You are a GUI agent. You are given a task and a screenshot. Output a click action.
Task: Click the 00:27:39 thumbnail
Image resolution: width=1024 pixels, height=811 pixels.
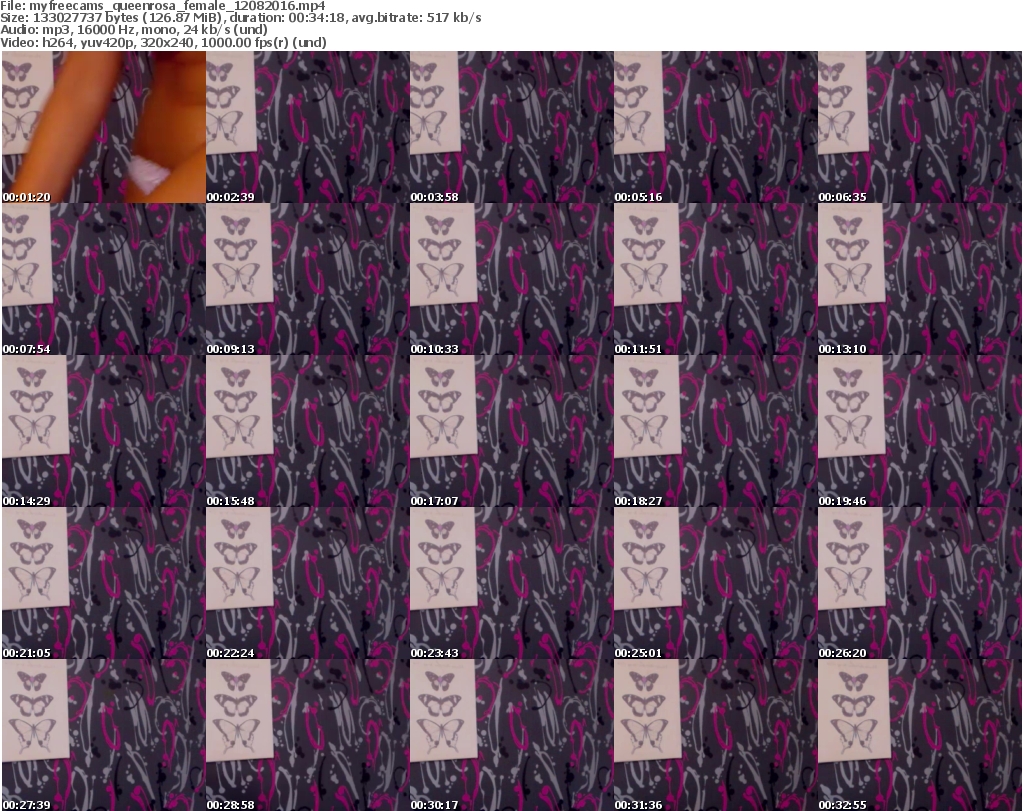pos(104,735)
